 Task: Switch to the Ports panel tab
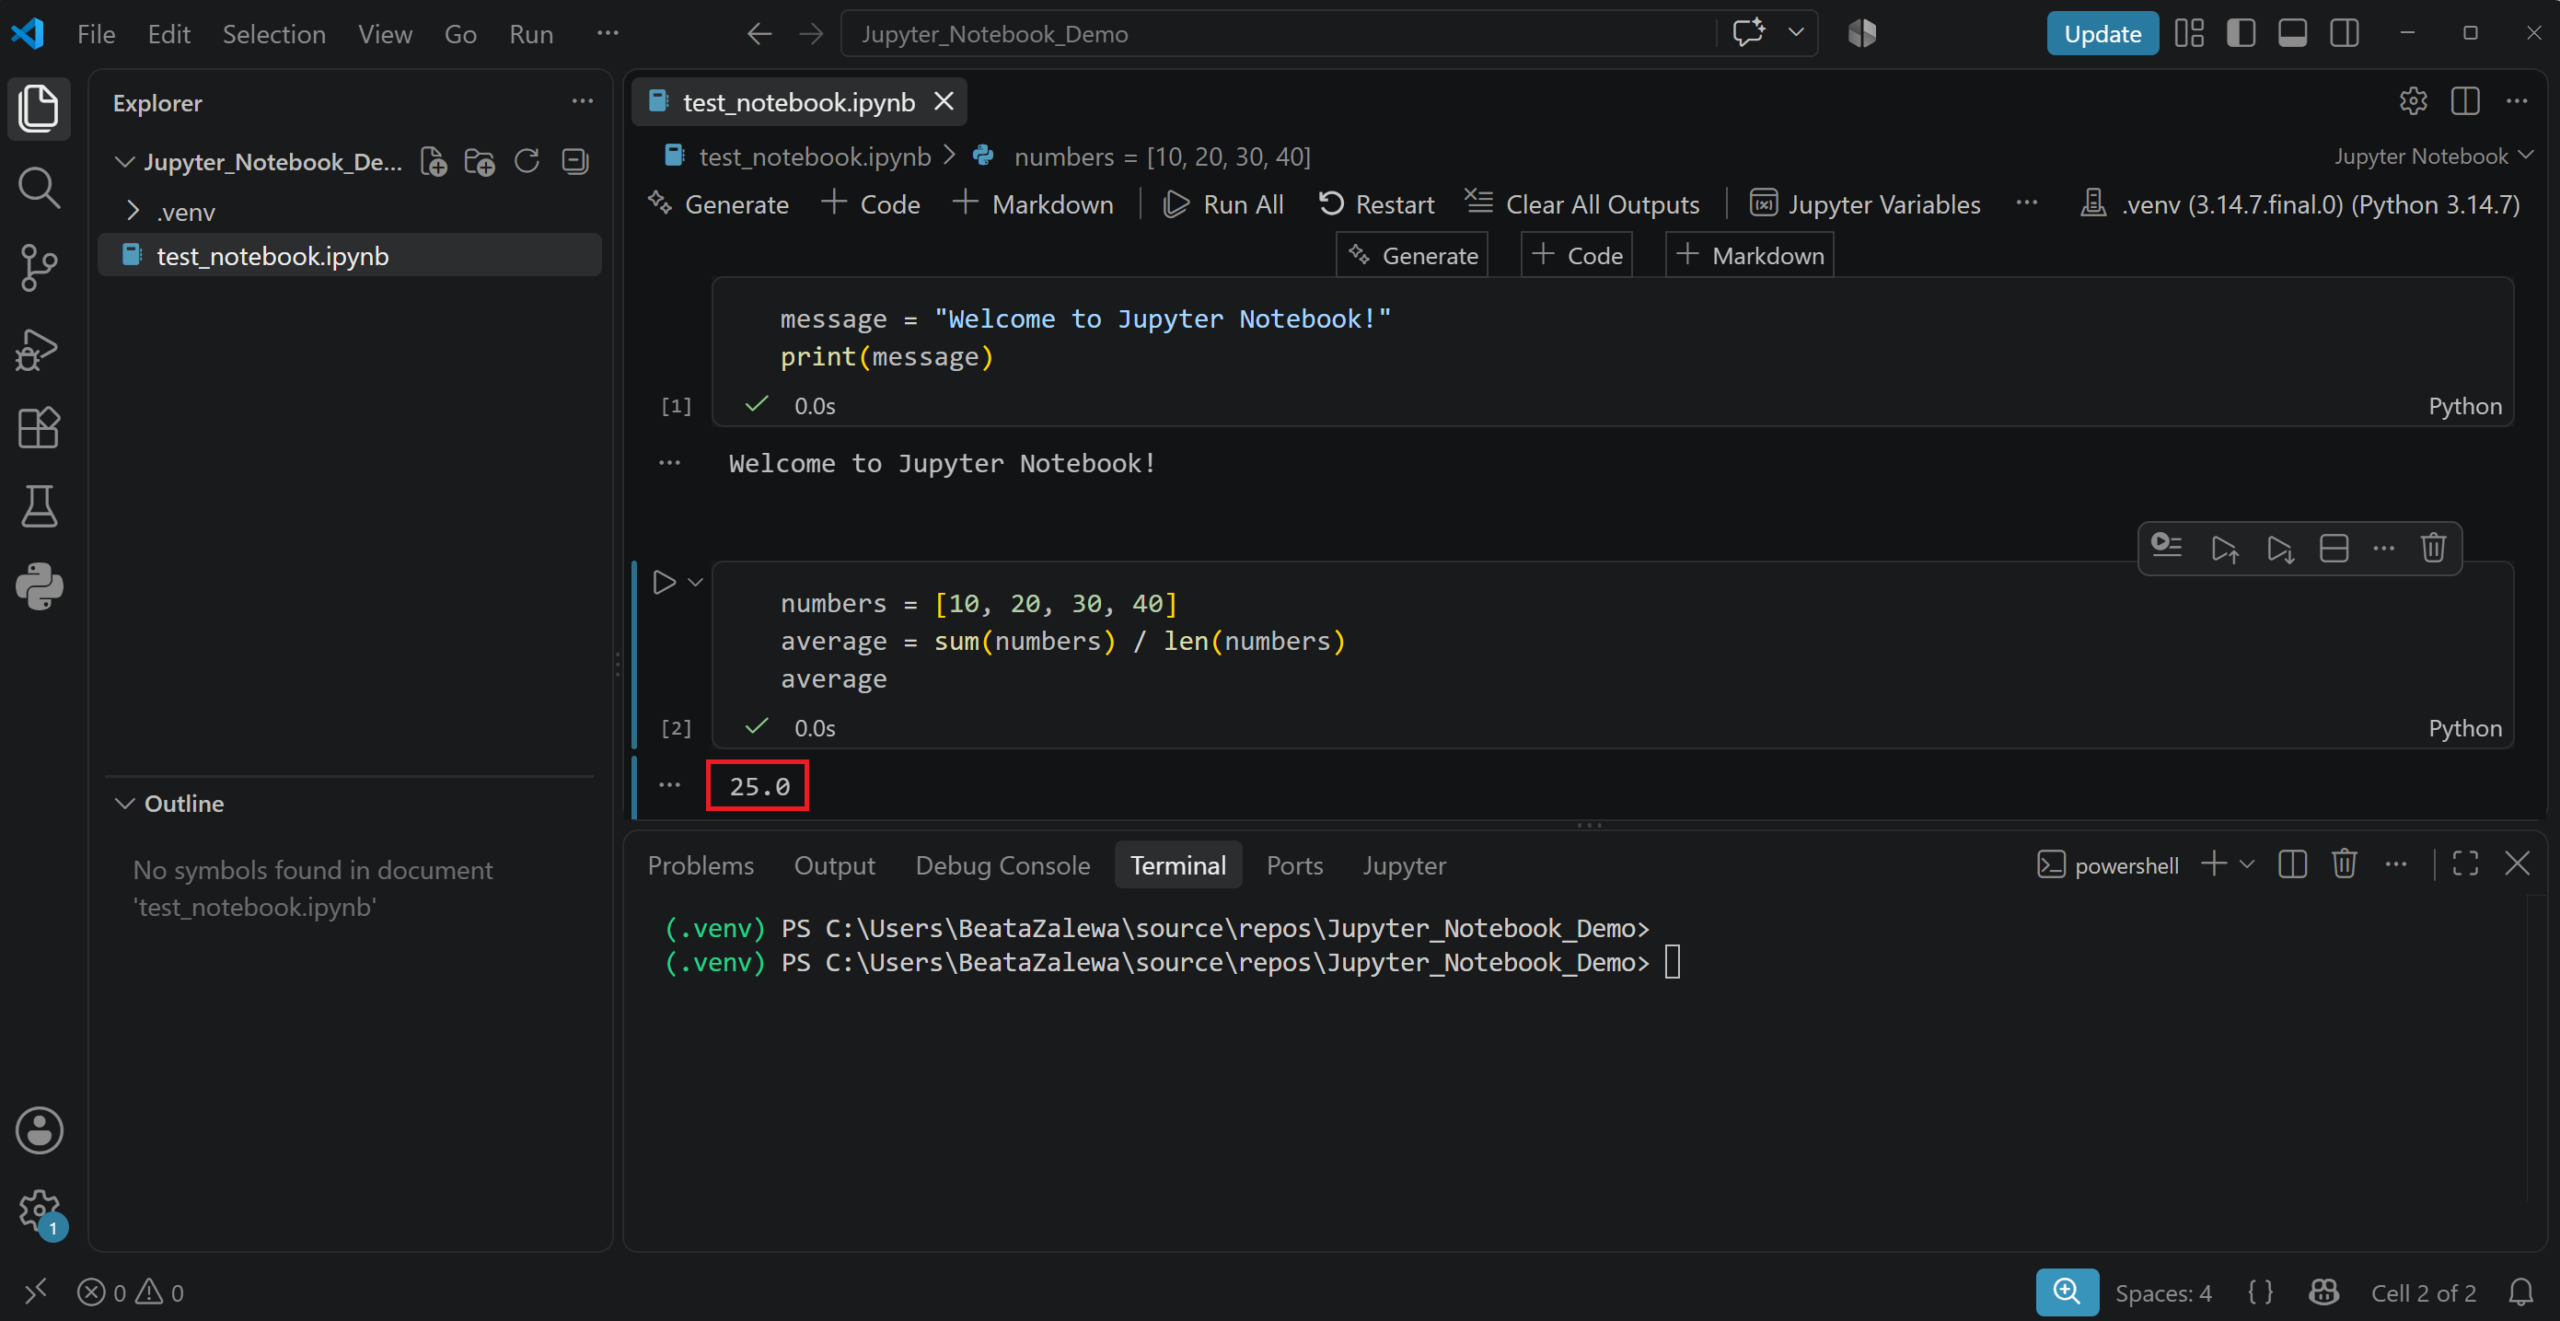click(x=1294, y=865)
